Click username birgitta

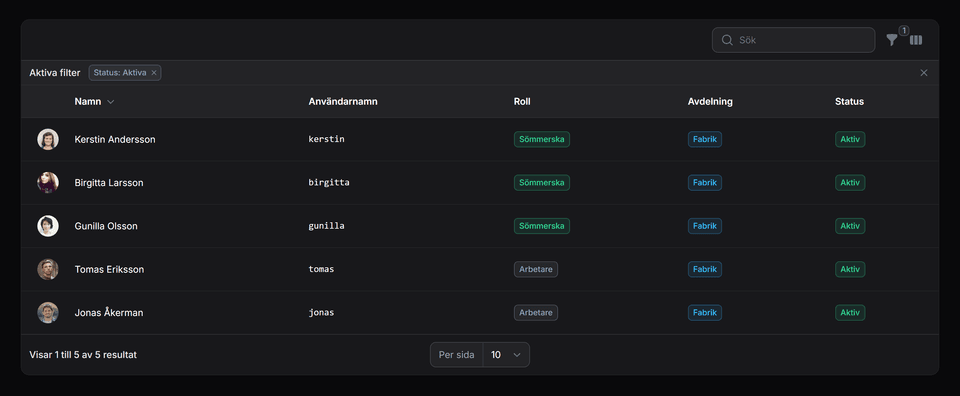pos(329,183)
